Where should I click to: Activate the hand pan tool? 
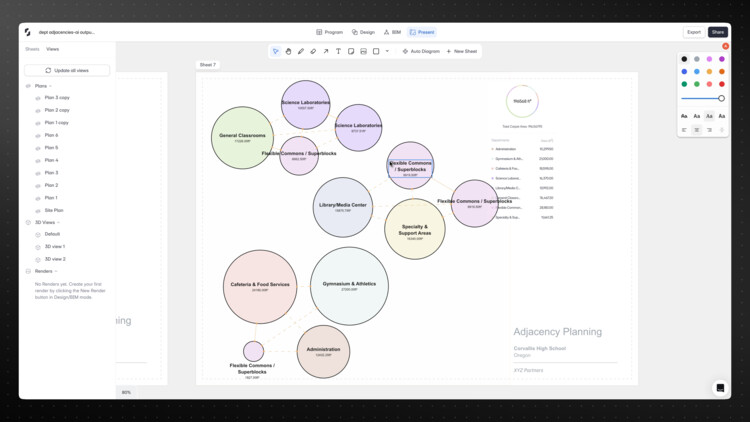click(x=288, y=51)
